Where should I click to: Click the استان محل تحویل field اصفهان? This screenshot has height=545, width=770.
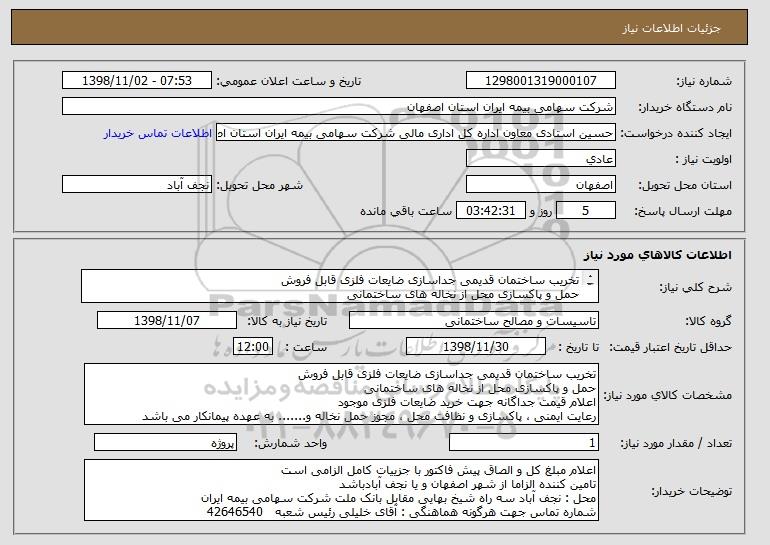coord(541,185)
